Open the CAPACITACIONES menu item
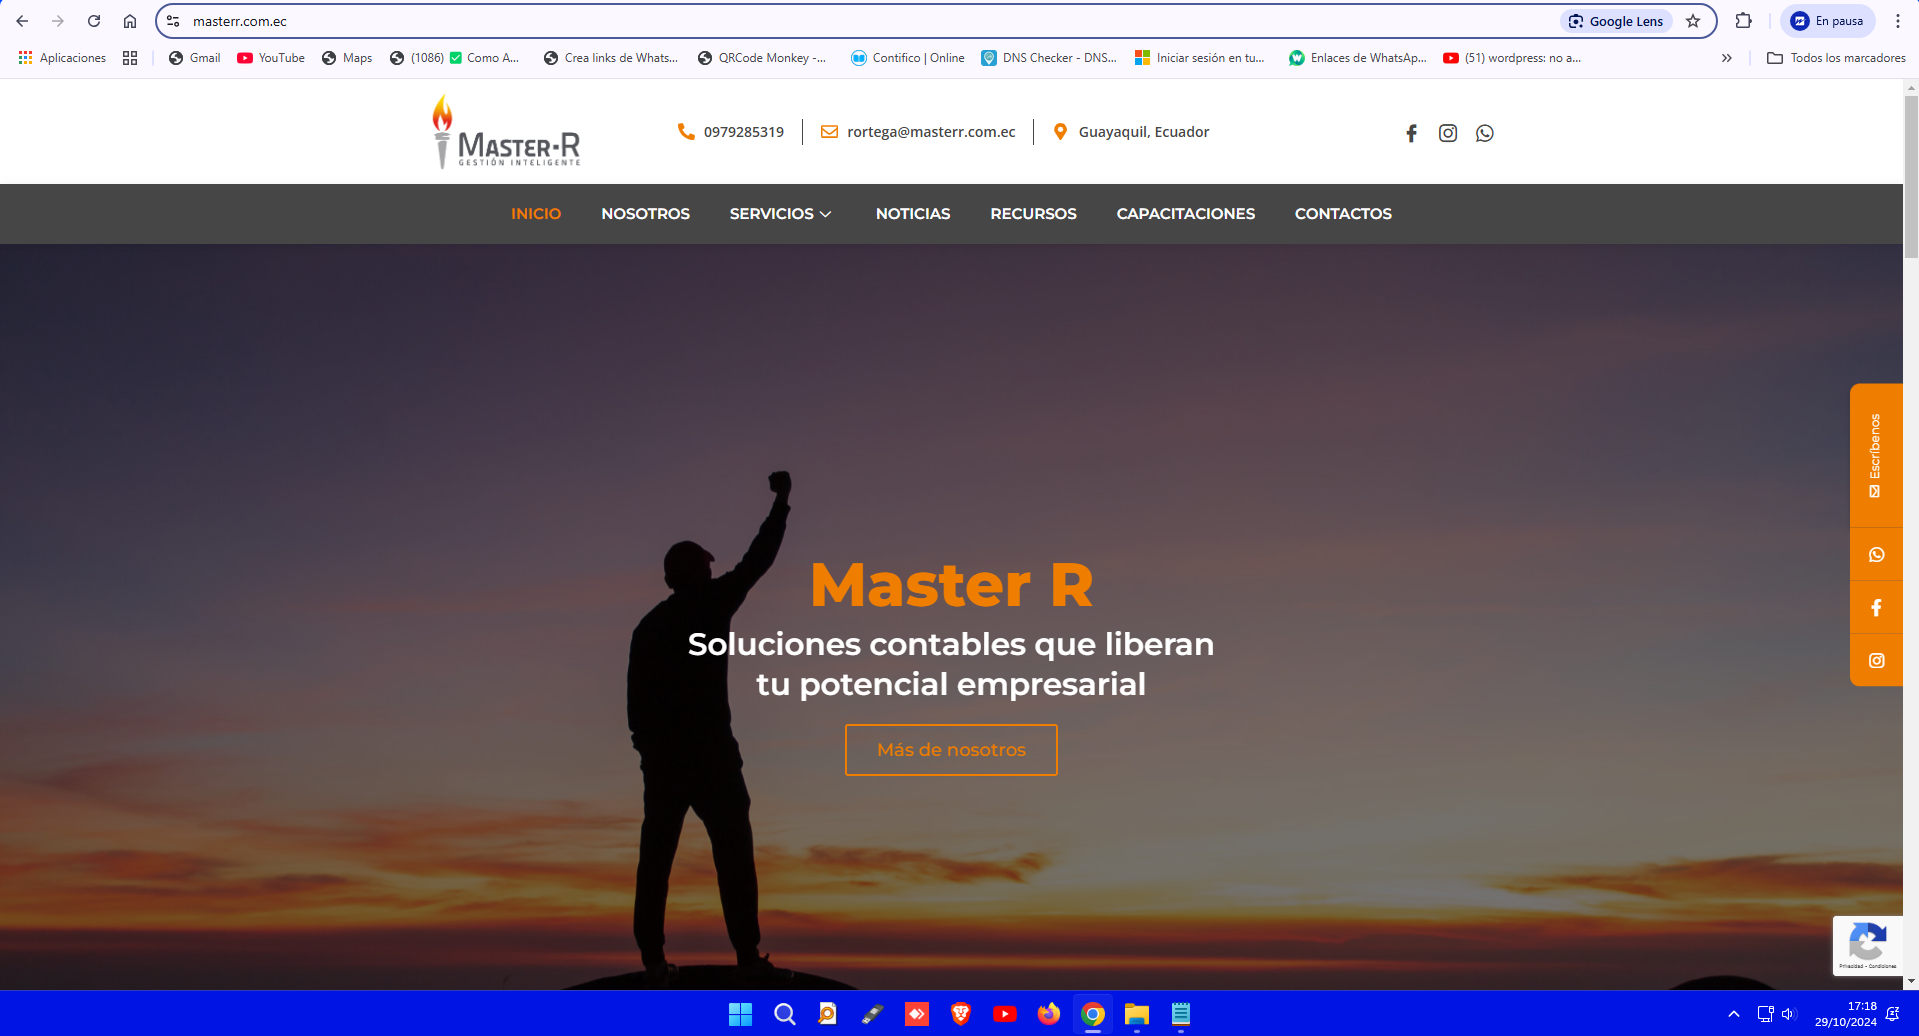1919x1036 pixels. [1185, 214]
